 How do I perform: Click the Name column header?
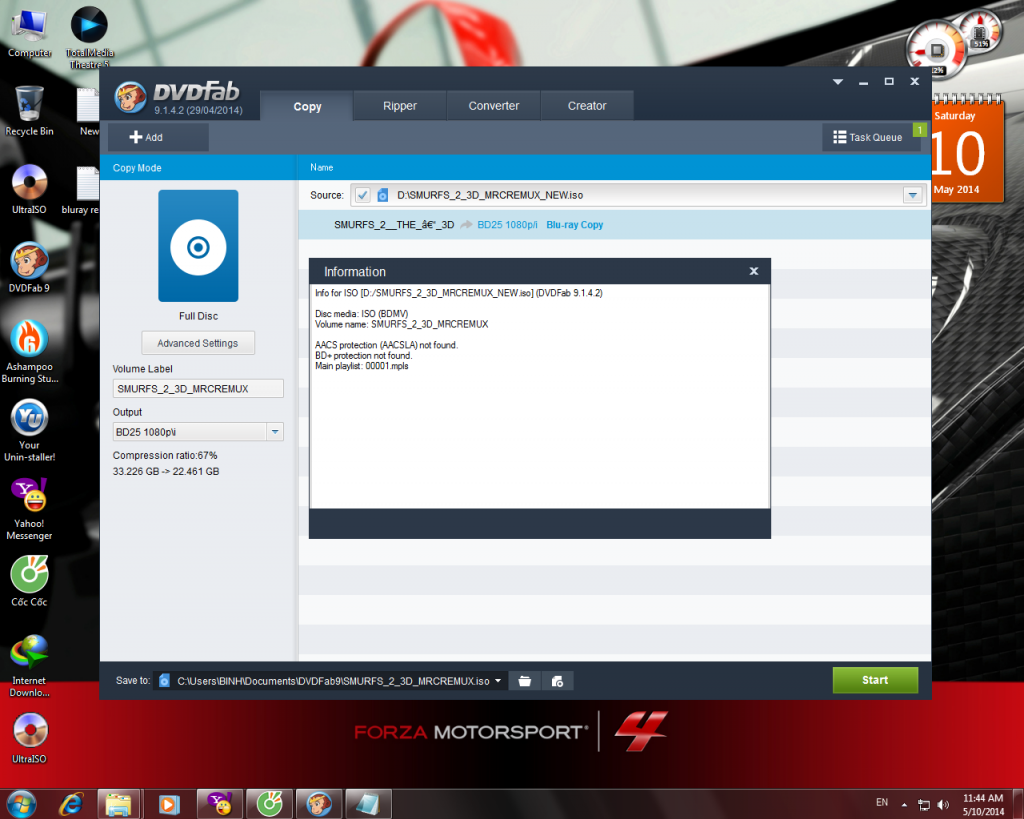click(322, 168)
